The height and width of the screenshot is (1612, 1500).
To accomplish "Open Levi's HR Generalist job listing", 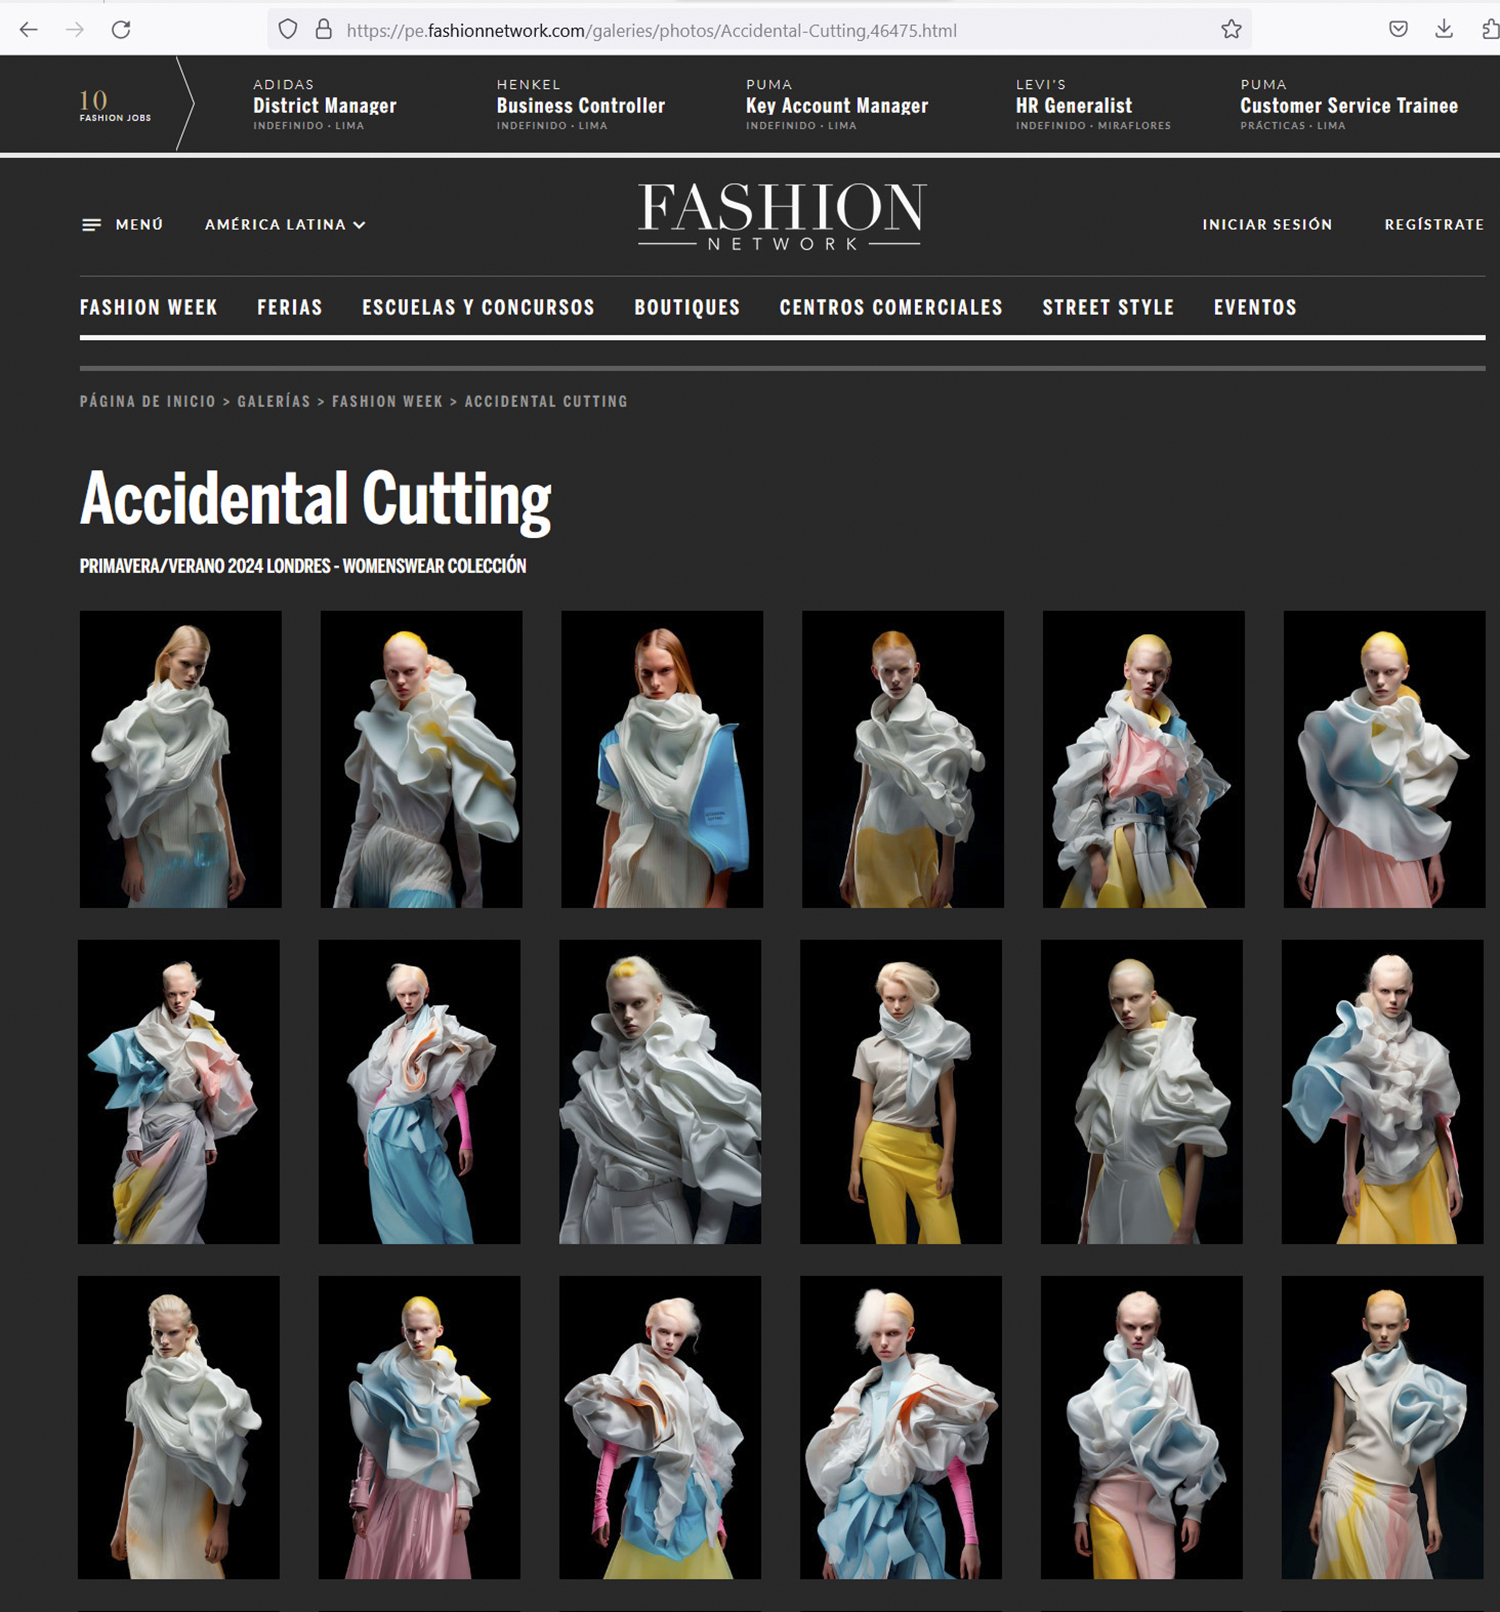I will click(1093, 105).
